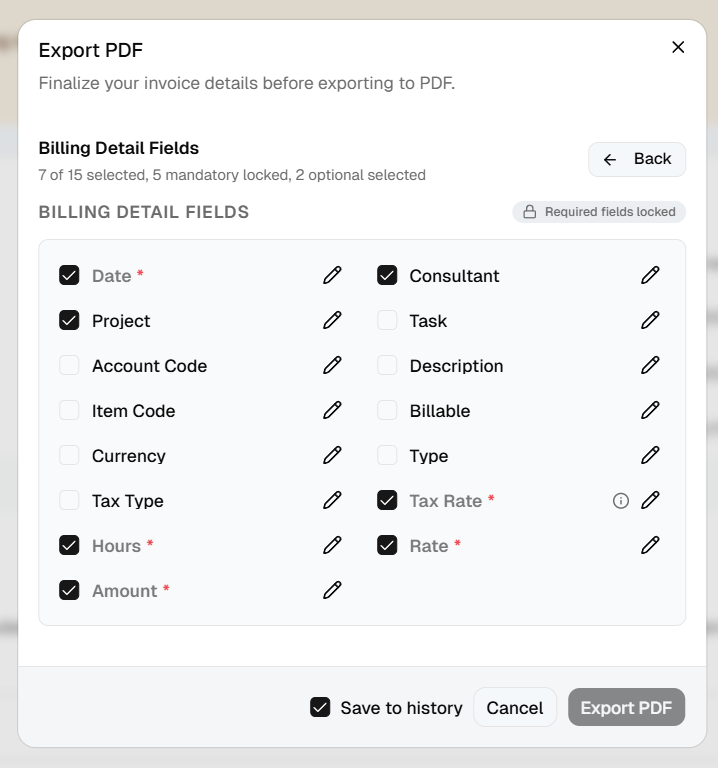Open the info icon beside Tax Rate

pos(621,501)
